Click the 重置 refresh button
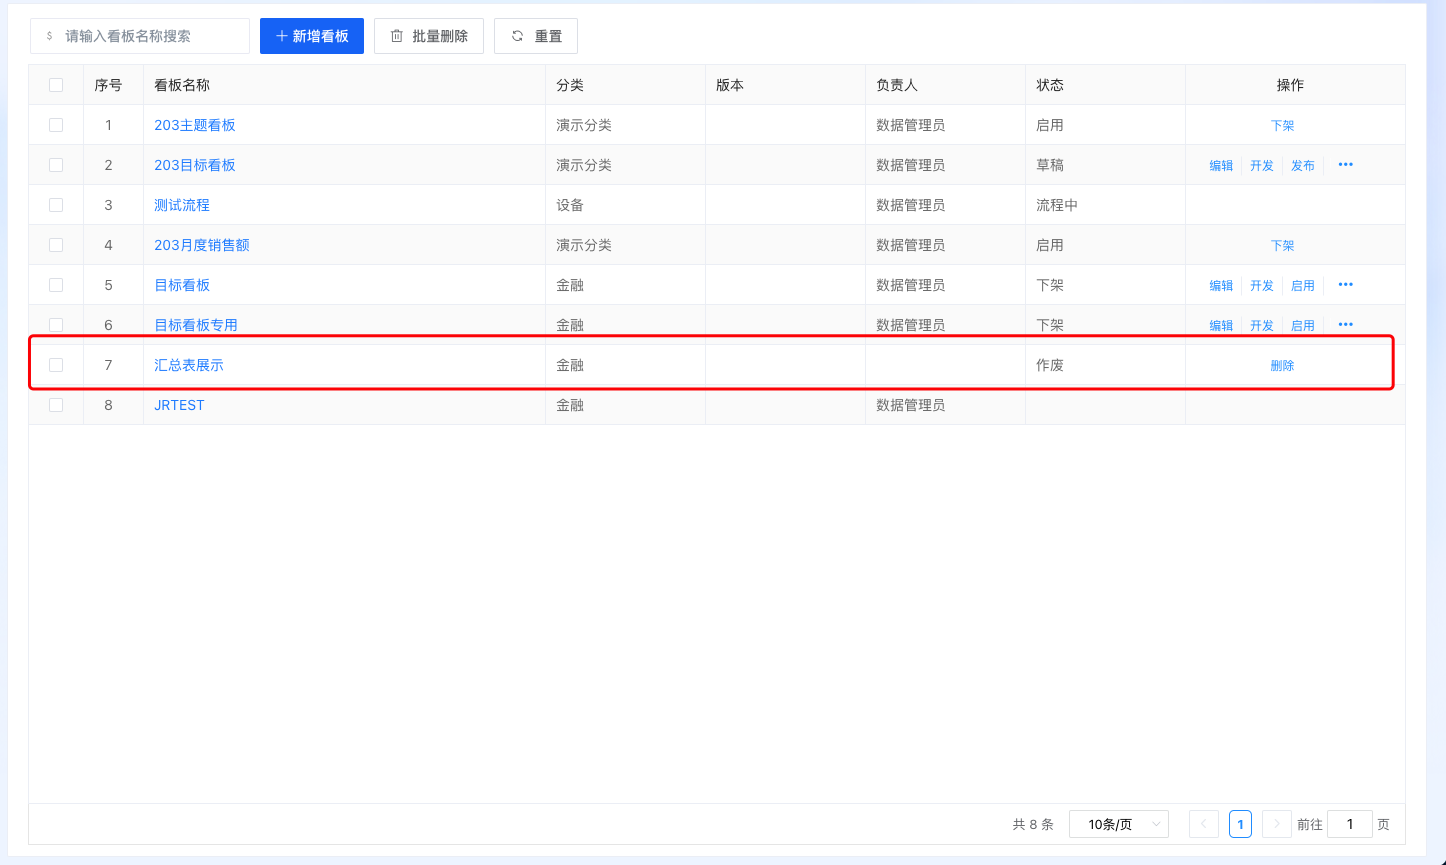This screenshot has width=1446, height=865. (x=535, y=36)
